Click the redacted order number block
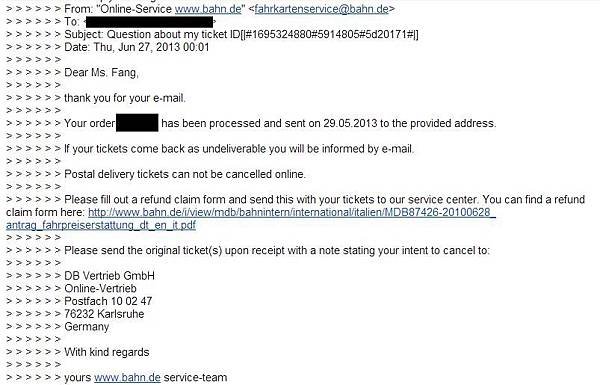Image resolution: width=600 pixels, height=385 pixels. coord(137,122)
